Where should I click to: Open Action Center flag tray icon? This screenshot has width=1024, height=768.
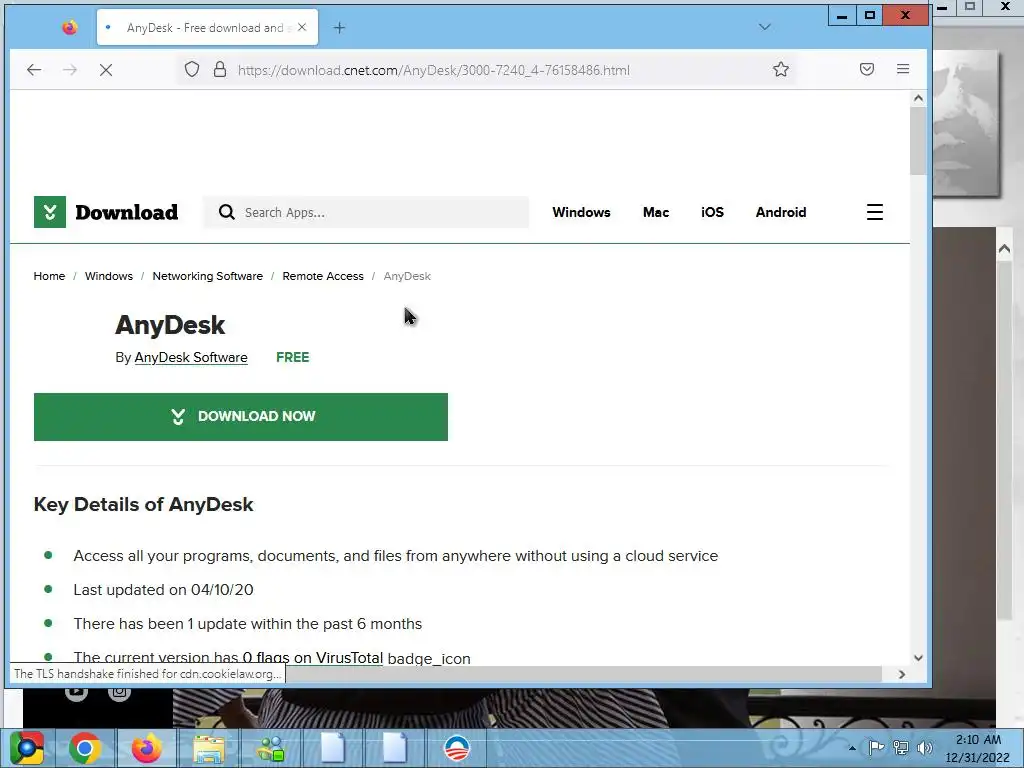pos(876,748)
